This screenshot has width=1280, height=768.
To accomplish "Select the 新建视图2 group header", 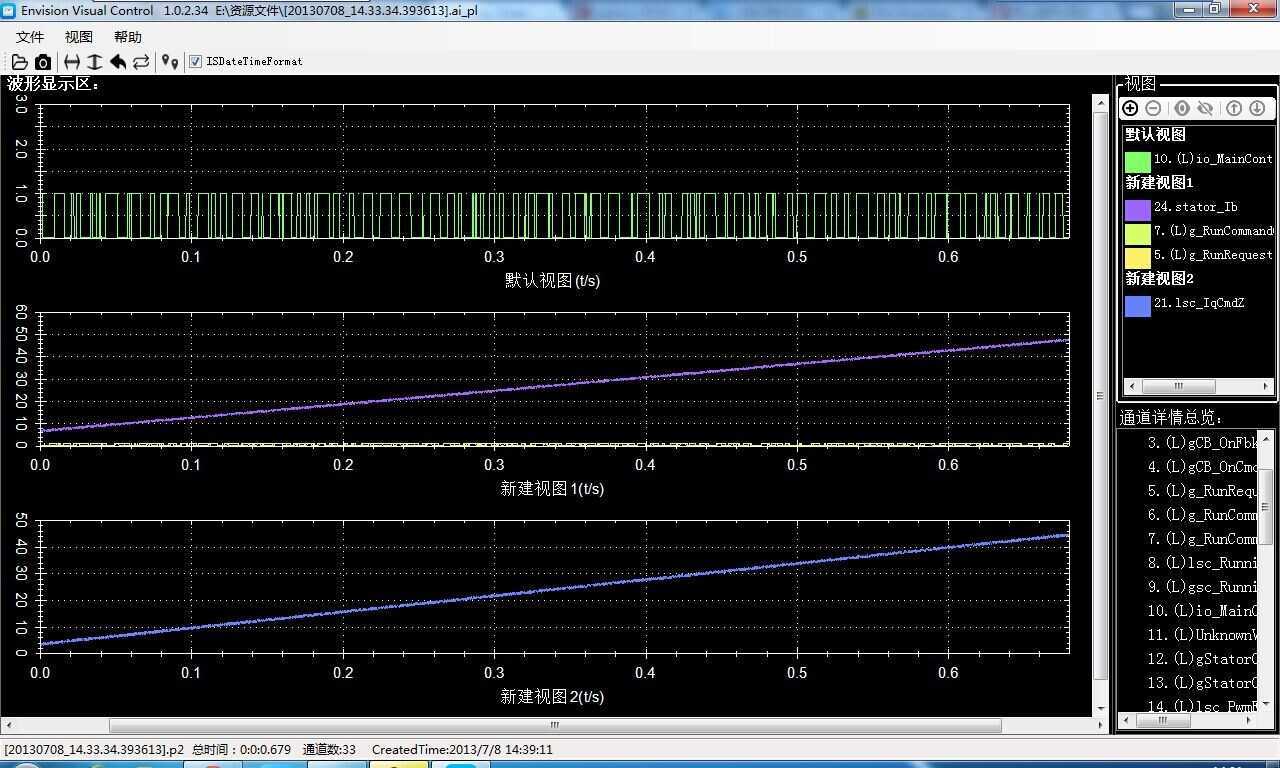I will pos(1159,279).
